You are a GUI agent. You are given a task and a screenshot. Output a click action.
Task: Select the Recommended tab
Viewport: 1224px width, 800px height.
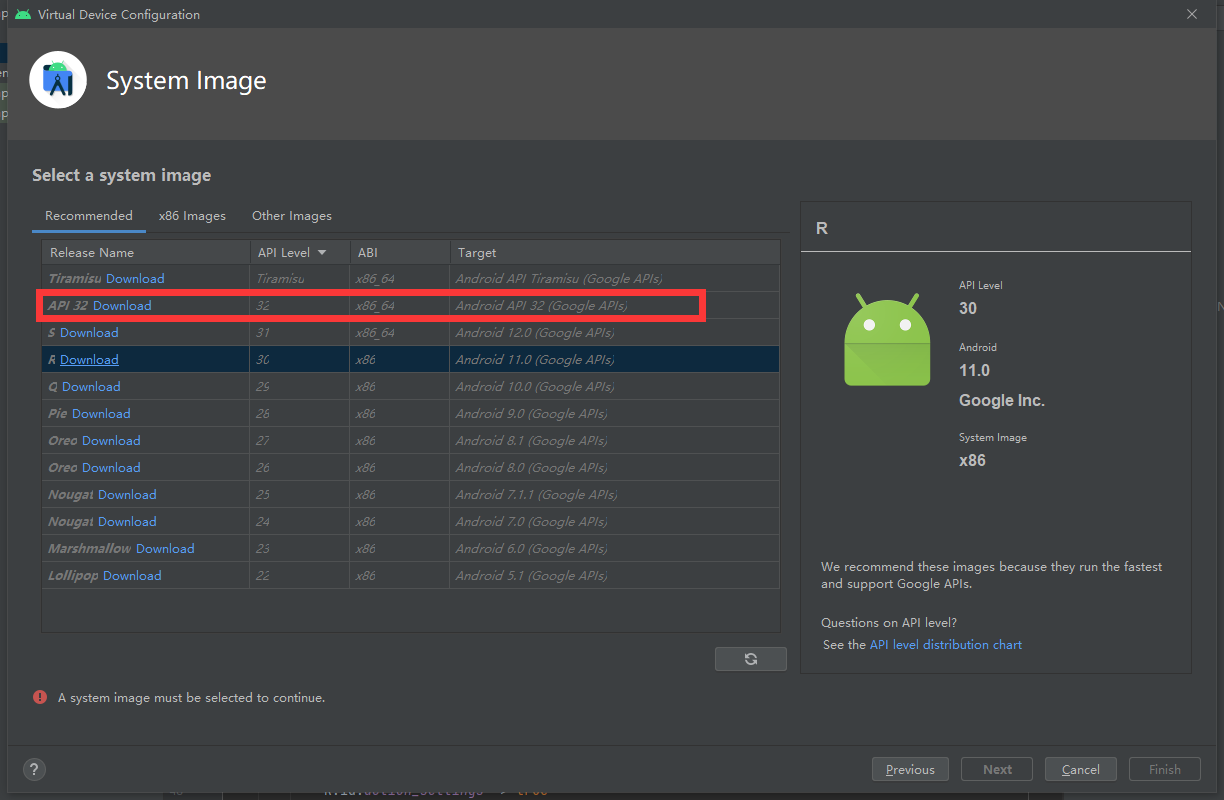tap(89, 216)
